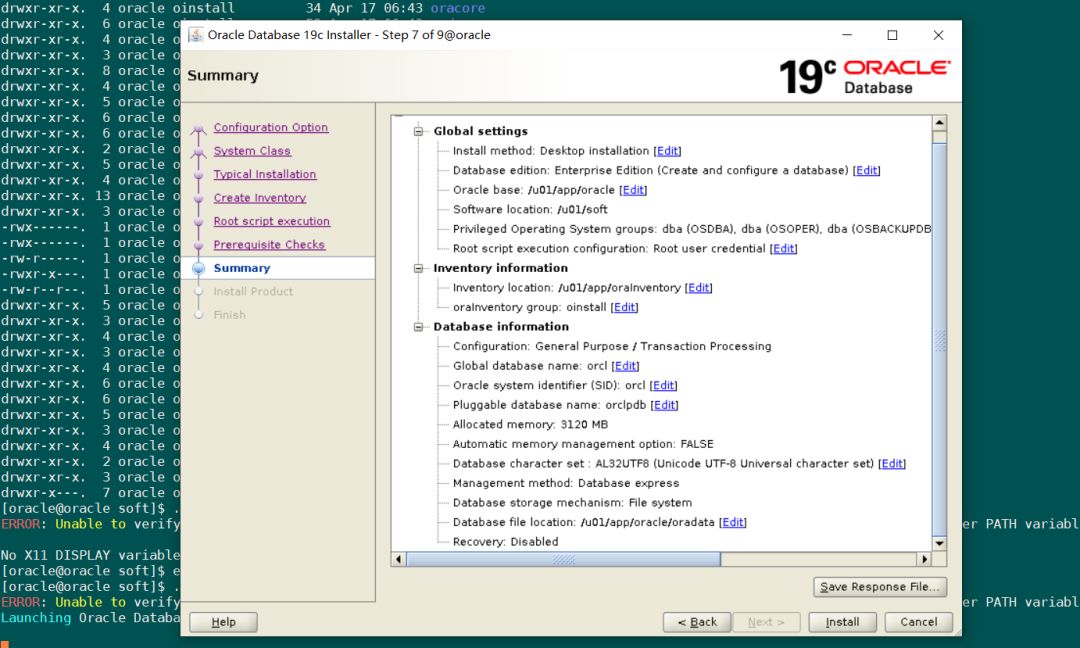
Task: Go to Create Inventory step
Action: (260, 198)
